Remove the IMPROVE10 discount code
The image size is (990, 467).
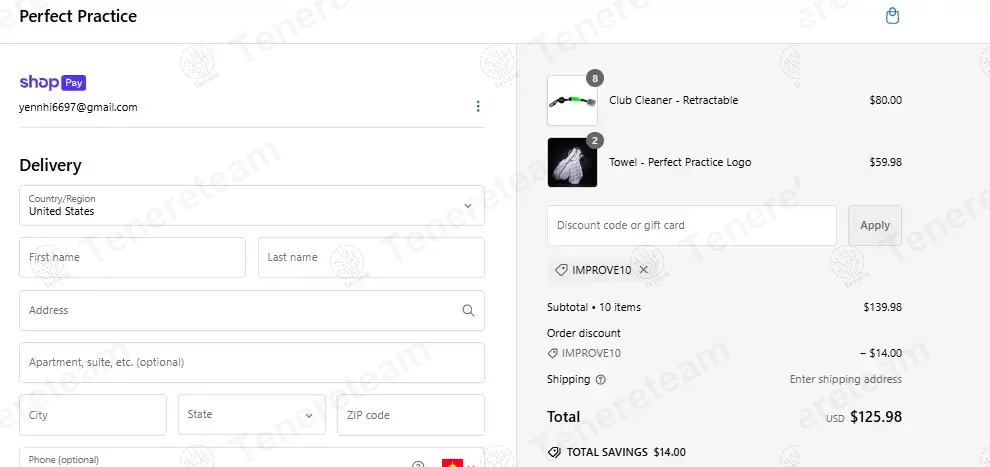pyautogui.click(x=643, y=270)
